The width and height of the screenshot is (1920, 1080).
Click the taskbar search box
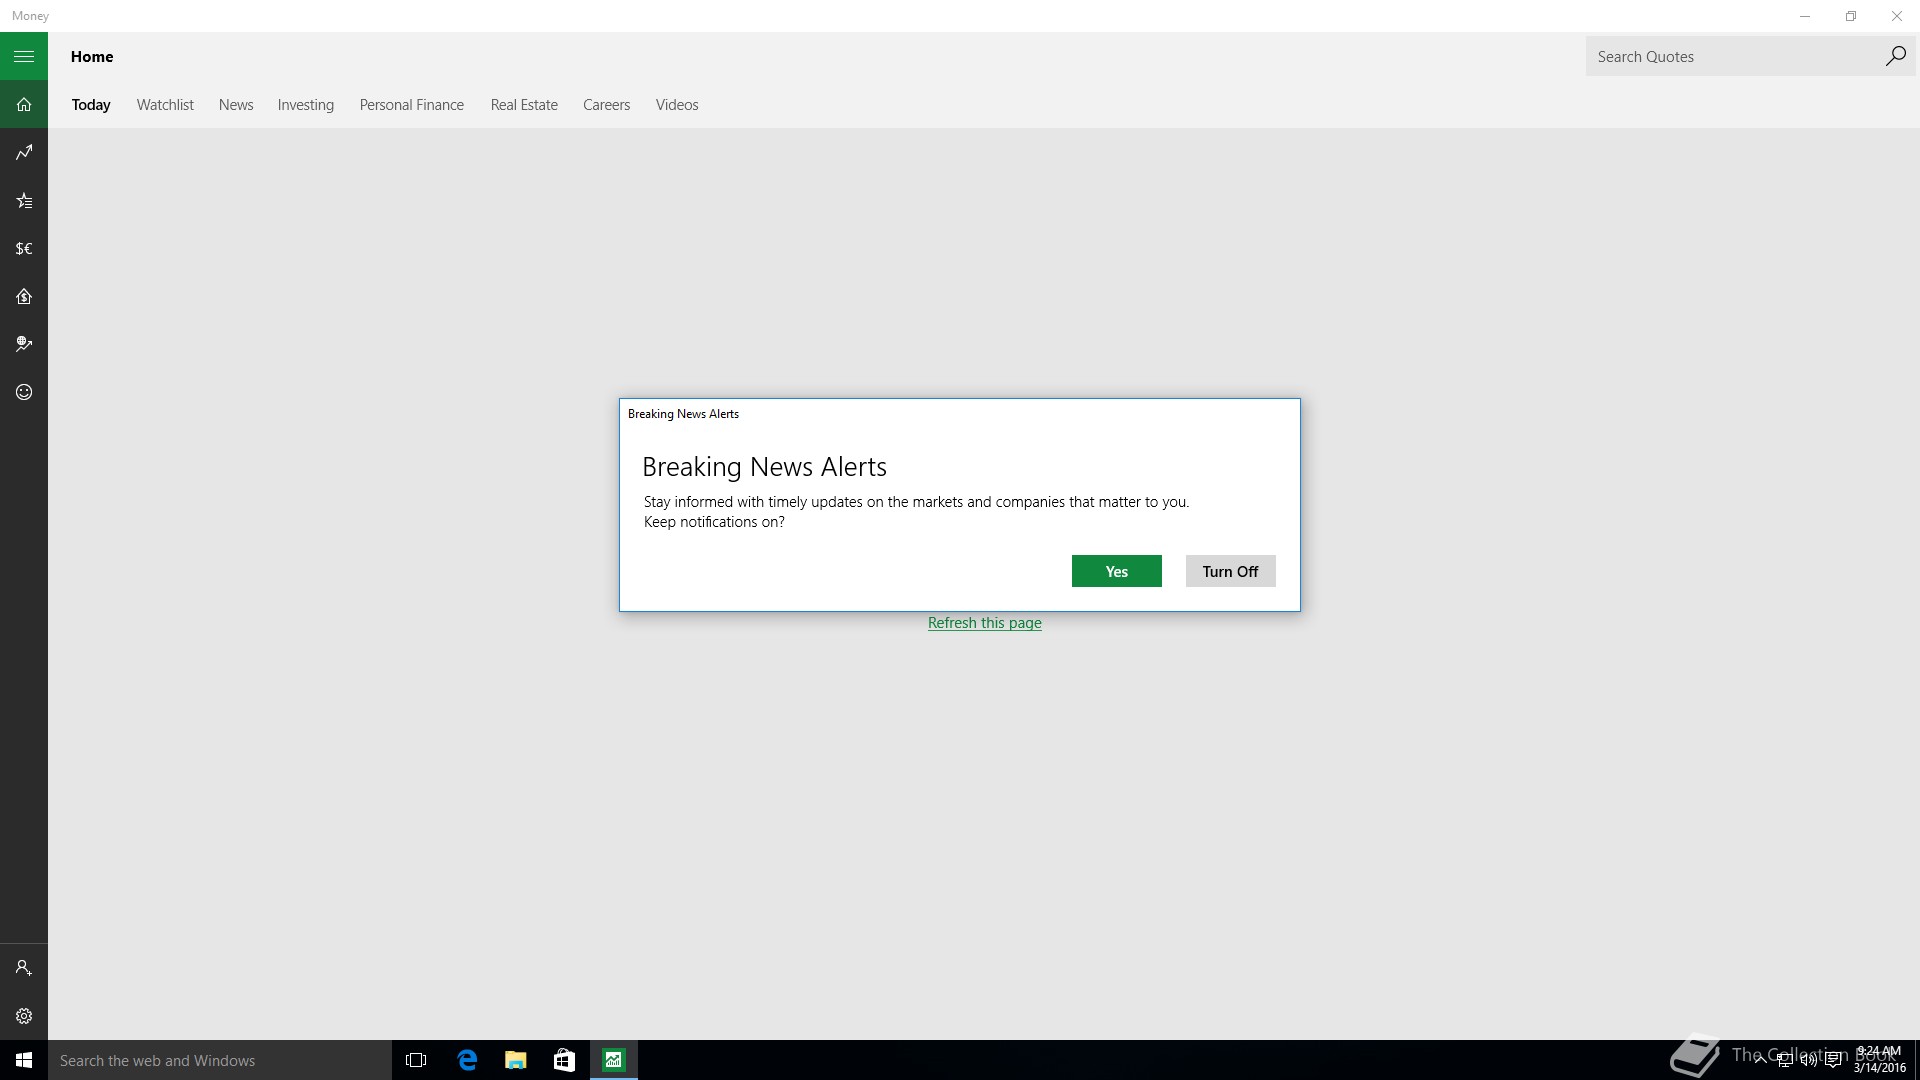pyautogui.click(x=220, y=1060)
